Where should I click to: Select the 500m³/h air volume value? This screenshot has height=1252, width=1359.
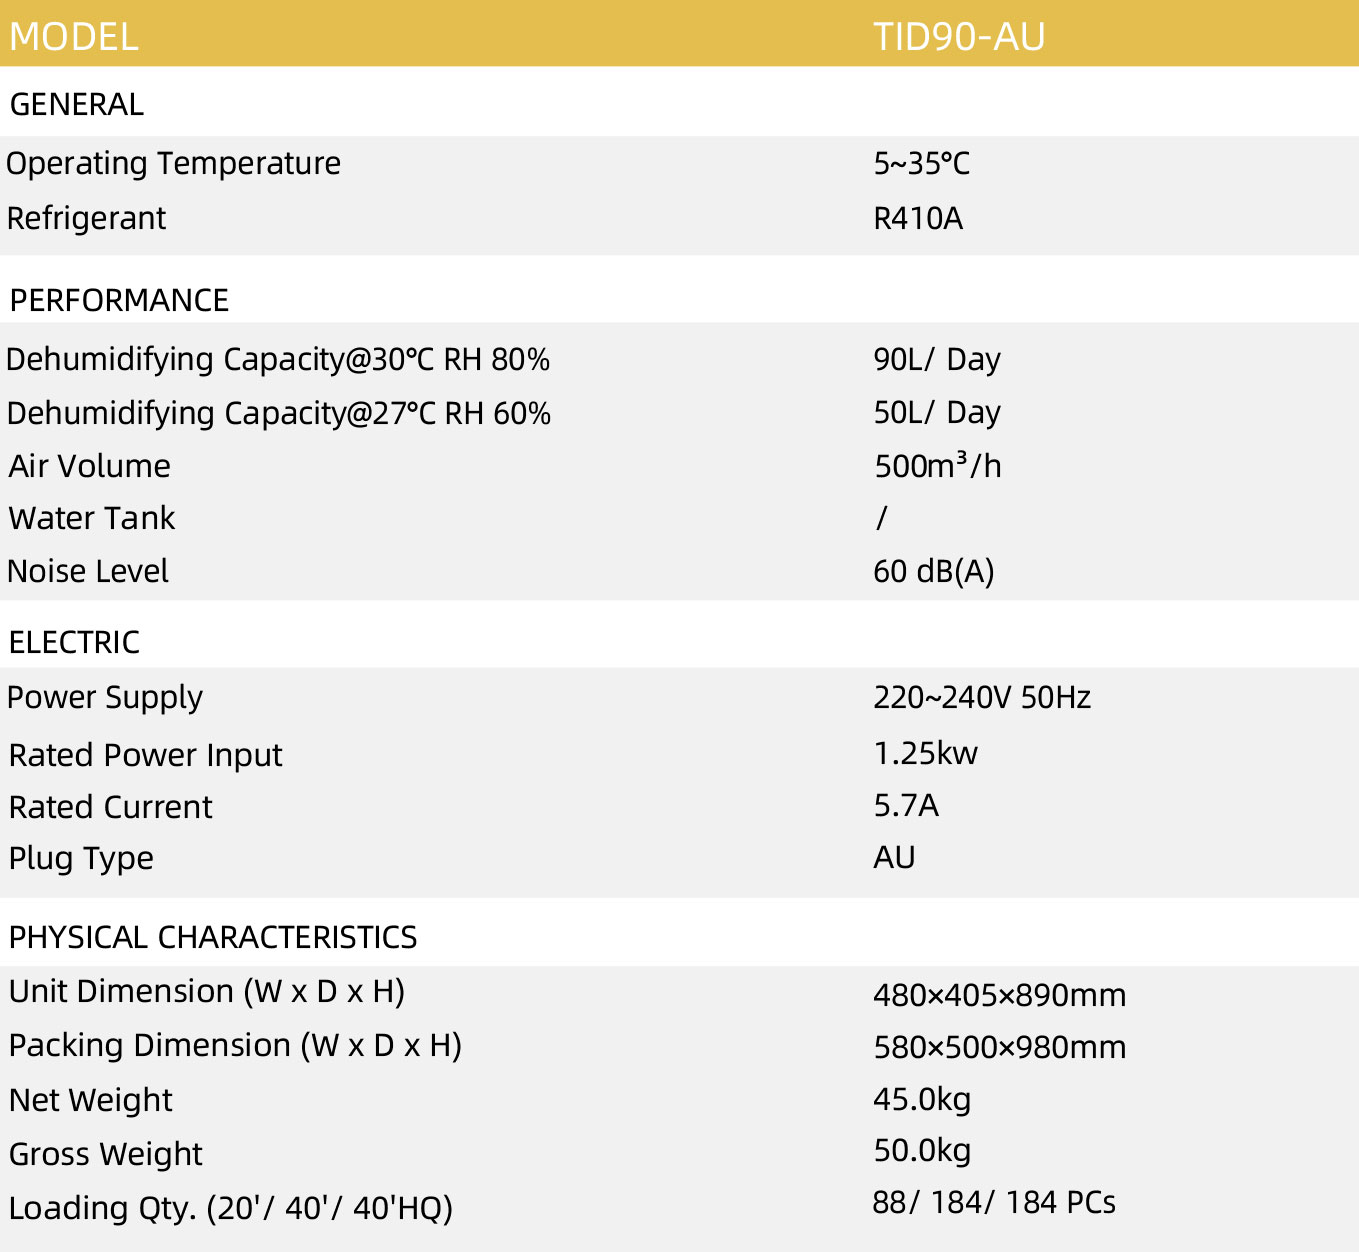(x=938, y=465)
